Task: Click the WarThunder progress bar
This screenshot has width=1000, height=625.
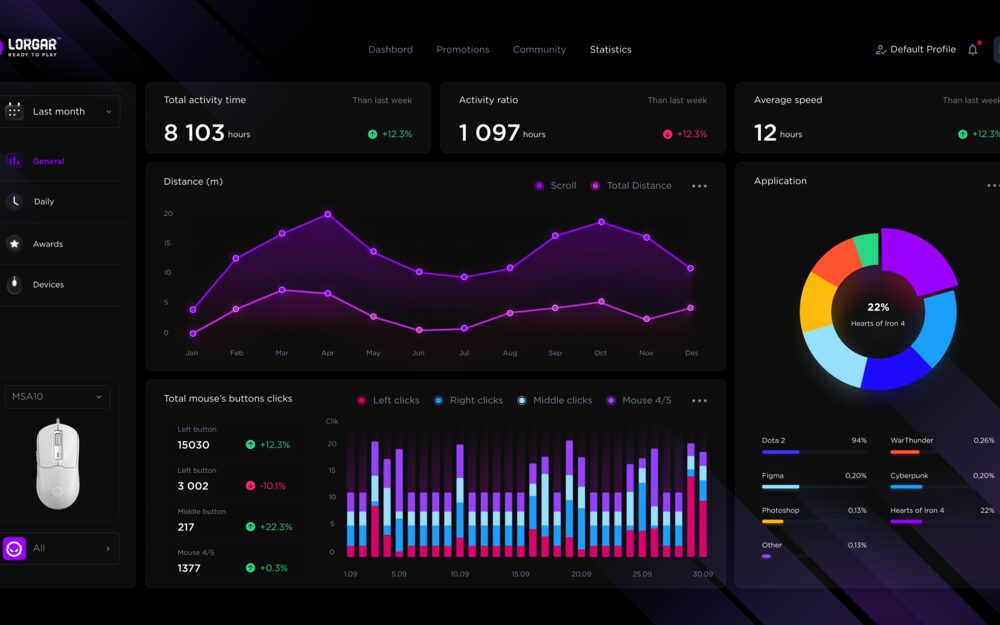Action: [943, 452]
